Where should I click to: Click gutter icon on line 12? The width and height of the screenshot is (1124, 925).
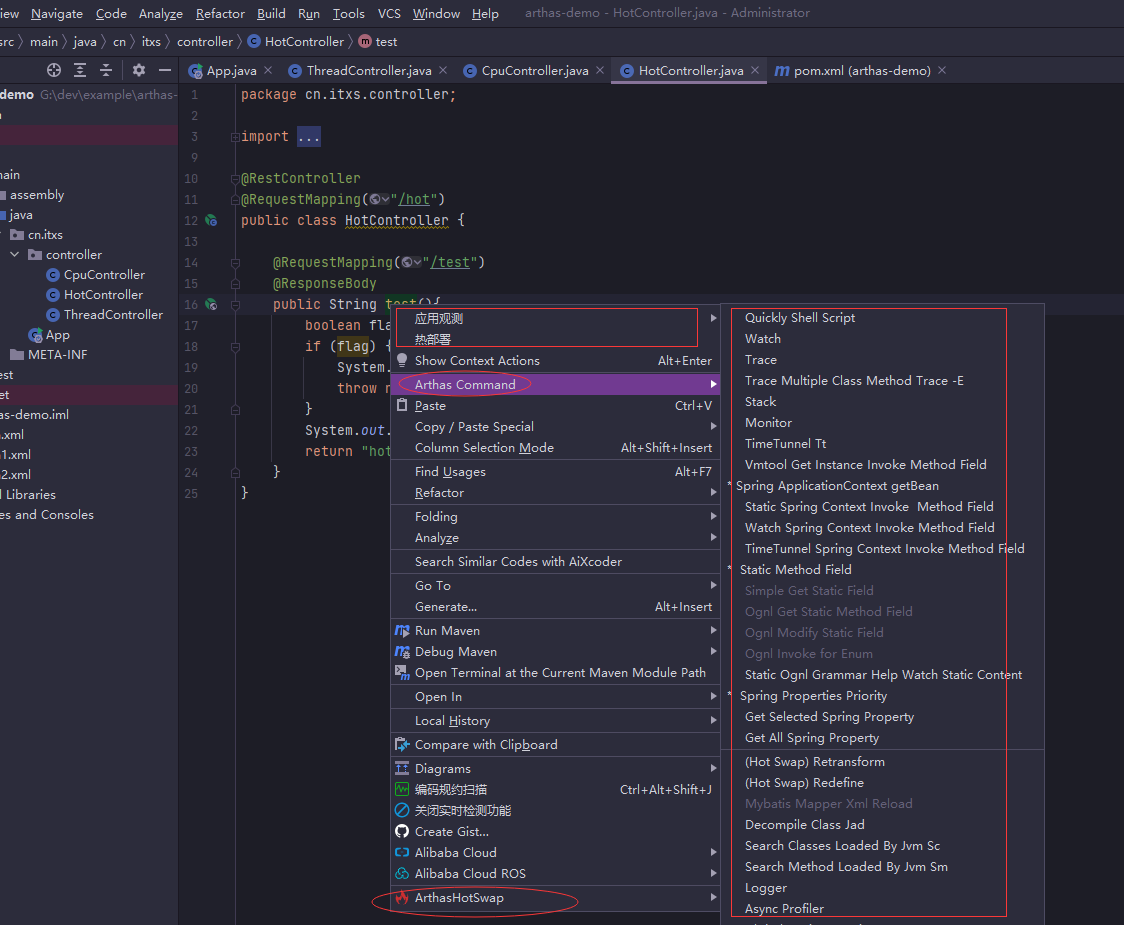pos(211,220)
